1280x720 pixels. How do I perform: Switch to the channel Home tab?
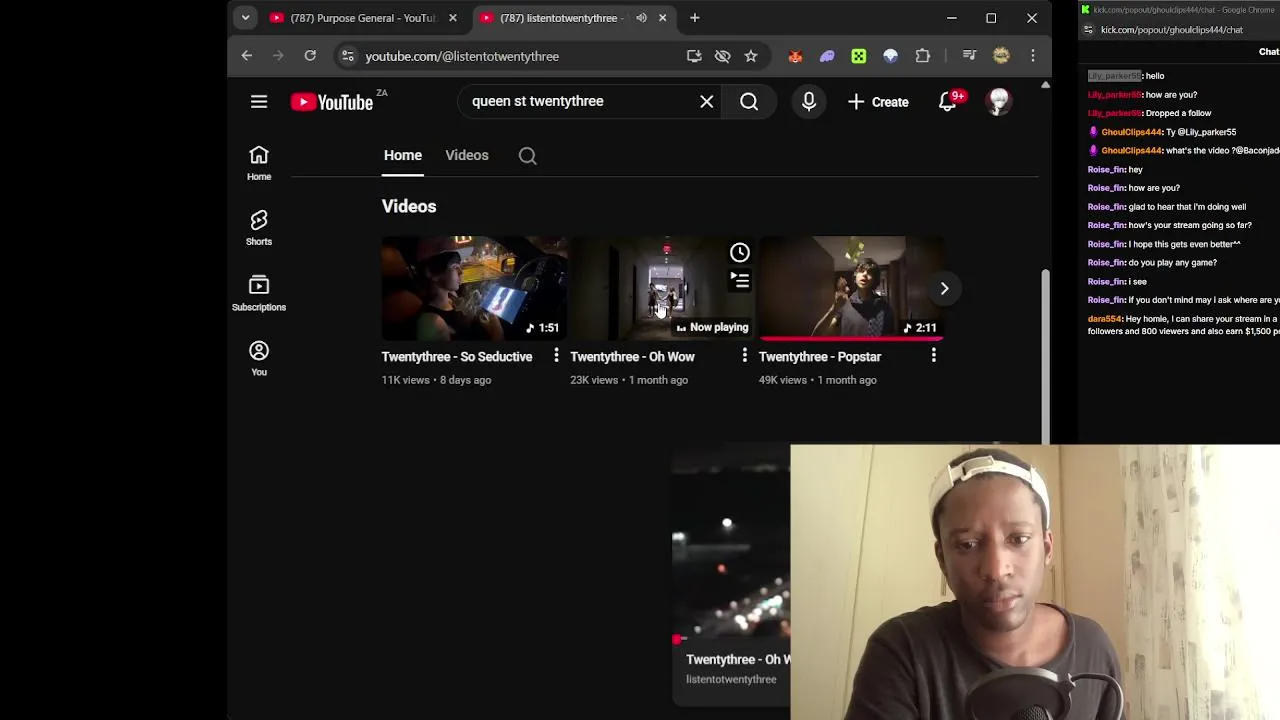coord(403,155)
